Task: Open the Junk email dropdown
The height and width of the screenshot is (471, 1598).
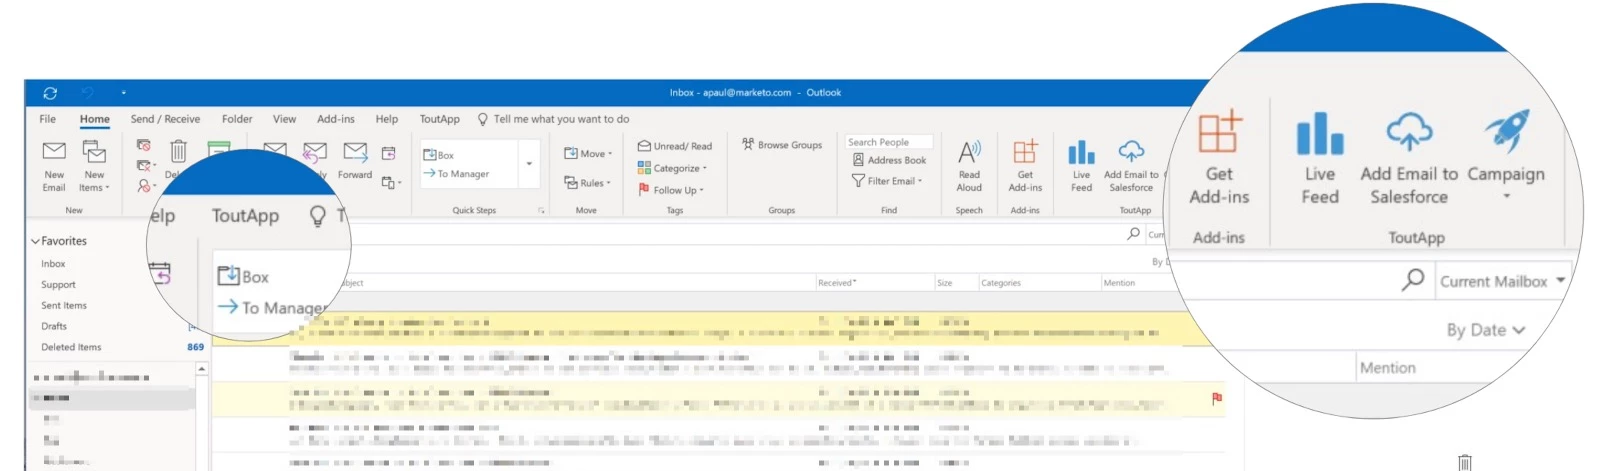Action: pyautogui.click(x=146, y=186)
